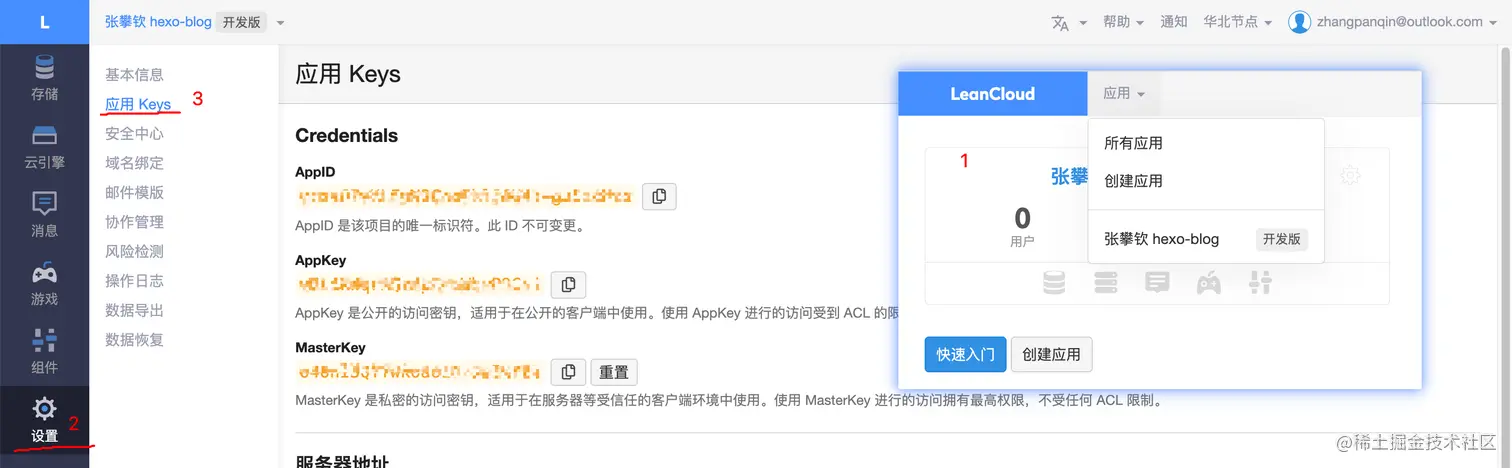Viewport: 1512px width, 468px height.
Task: Click the app card gear settings icon
Action: click(x=1350, y=176)
